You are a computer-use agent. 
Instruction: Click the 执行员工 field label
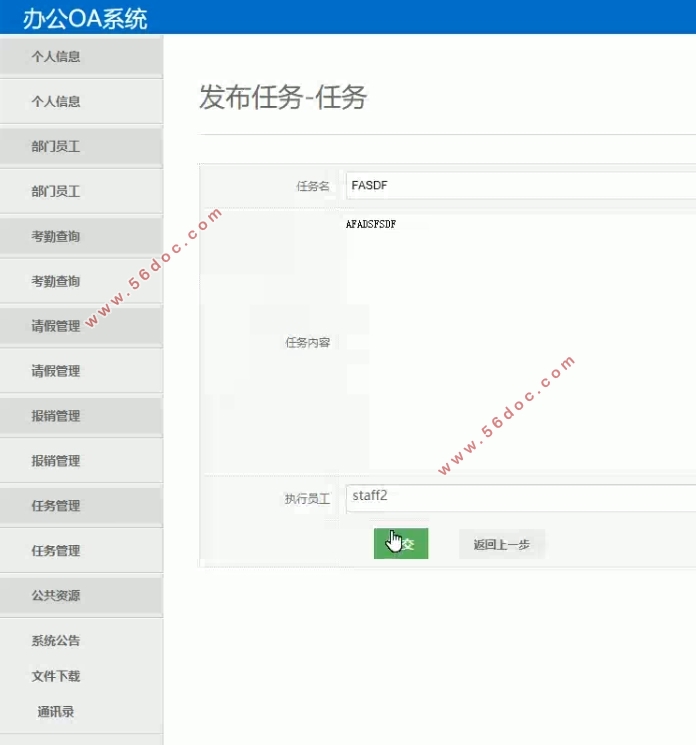[307, 498]
